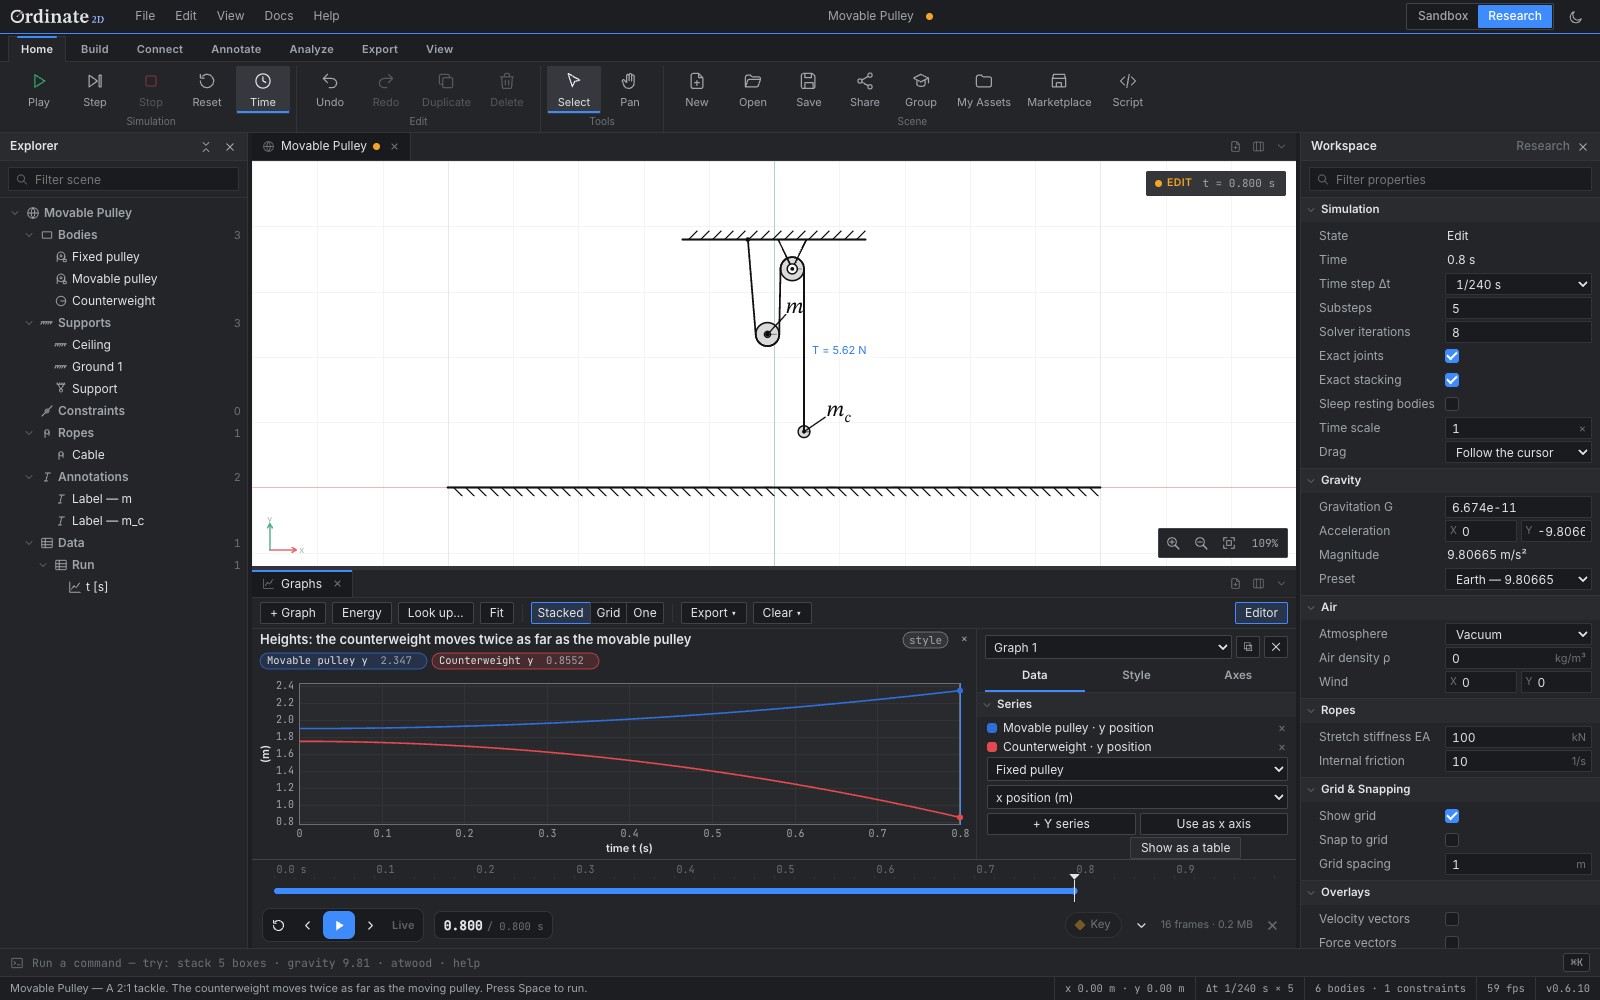1600x1000 pixels.
Task: Click the timeline scrubber playhead
Action: click(1075, 886)
